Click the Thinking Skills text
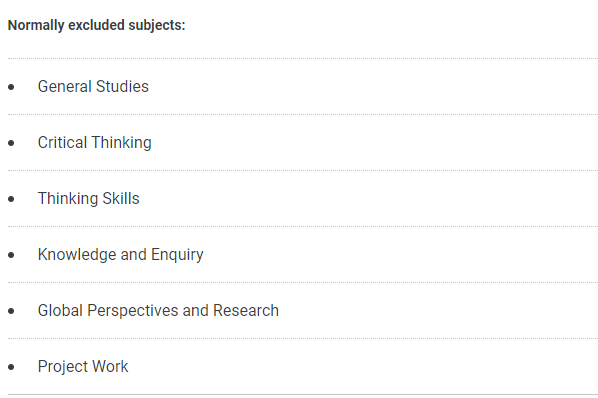Viewport: 598px width, 398px height. click(88, 199)
